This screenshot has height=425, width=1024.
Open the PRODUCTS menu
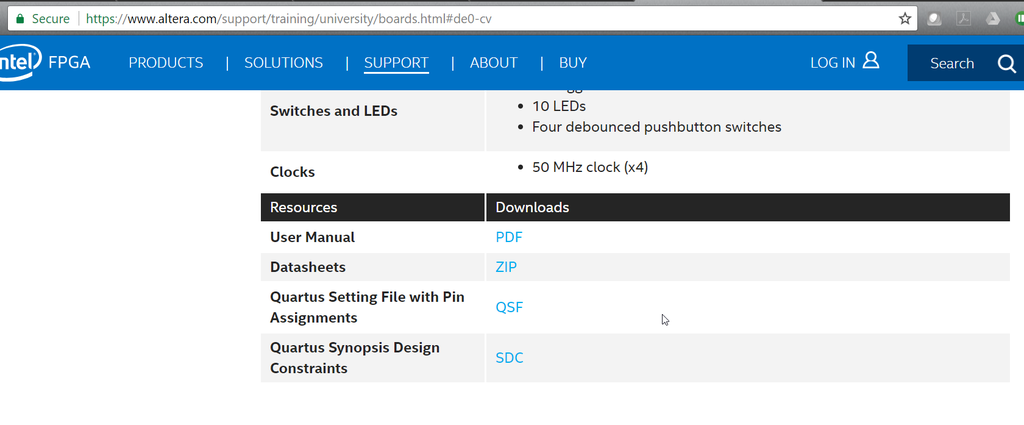click(166, 63)
